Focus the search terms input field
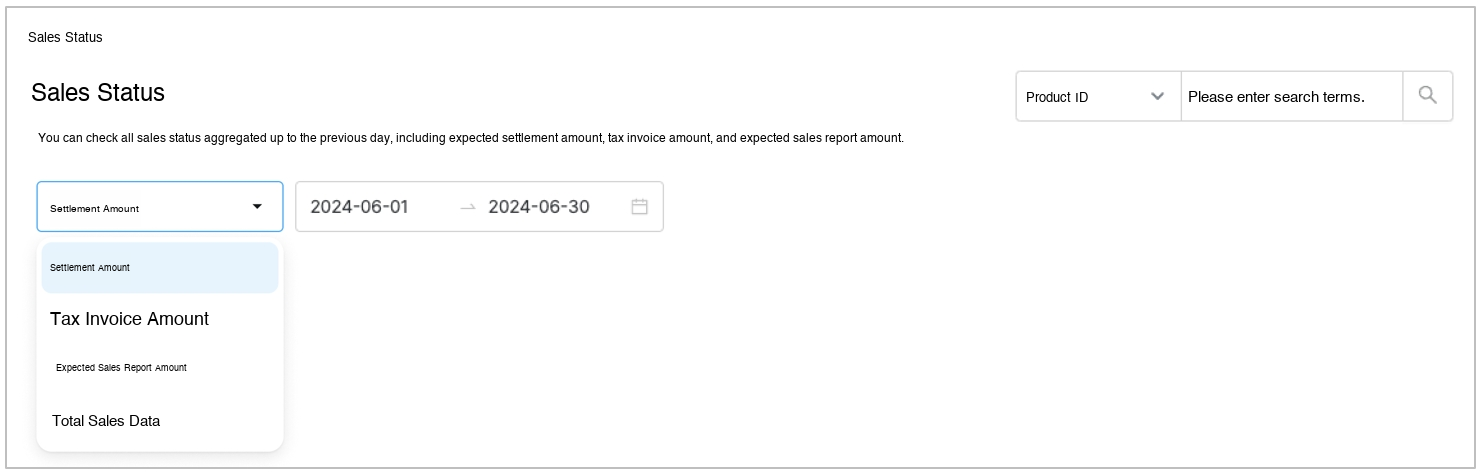The width and height of the screenshot is (1480, 476). [1290, 97]
